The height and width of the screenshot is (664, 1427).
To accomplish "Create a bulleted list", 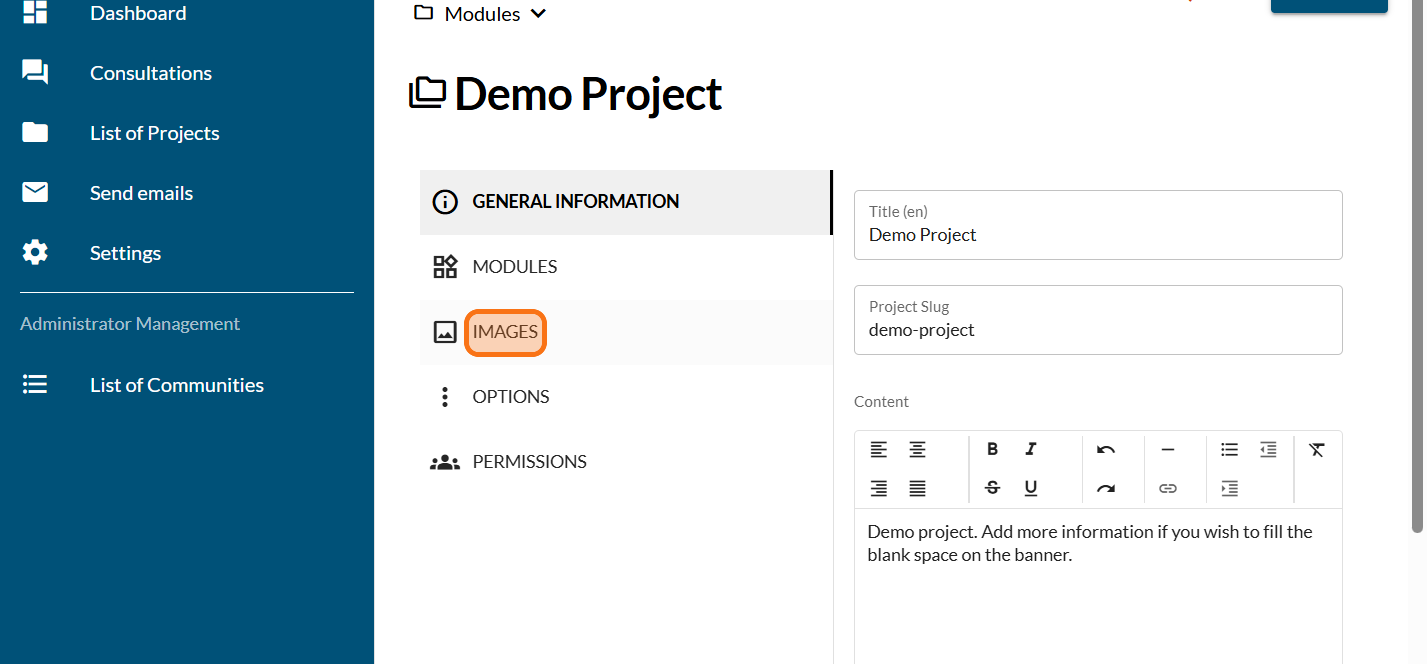I will tap(1229, 450).
